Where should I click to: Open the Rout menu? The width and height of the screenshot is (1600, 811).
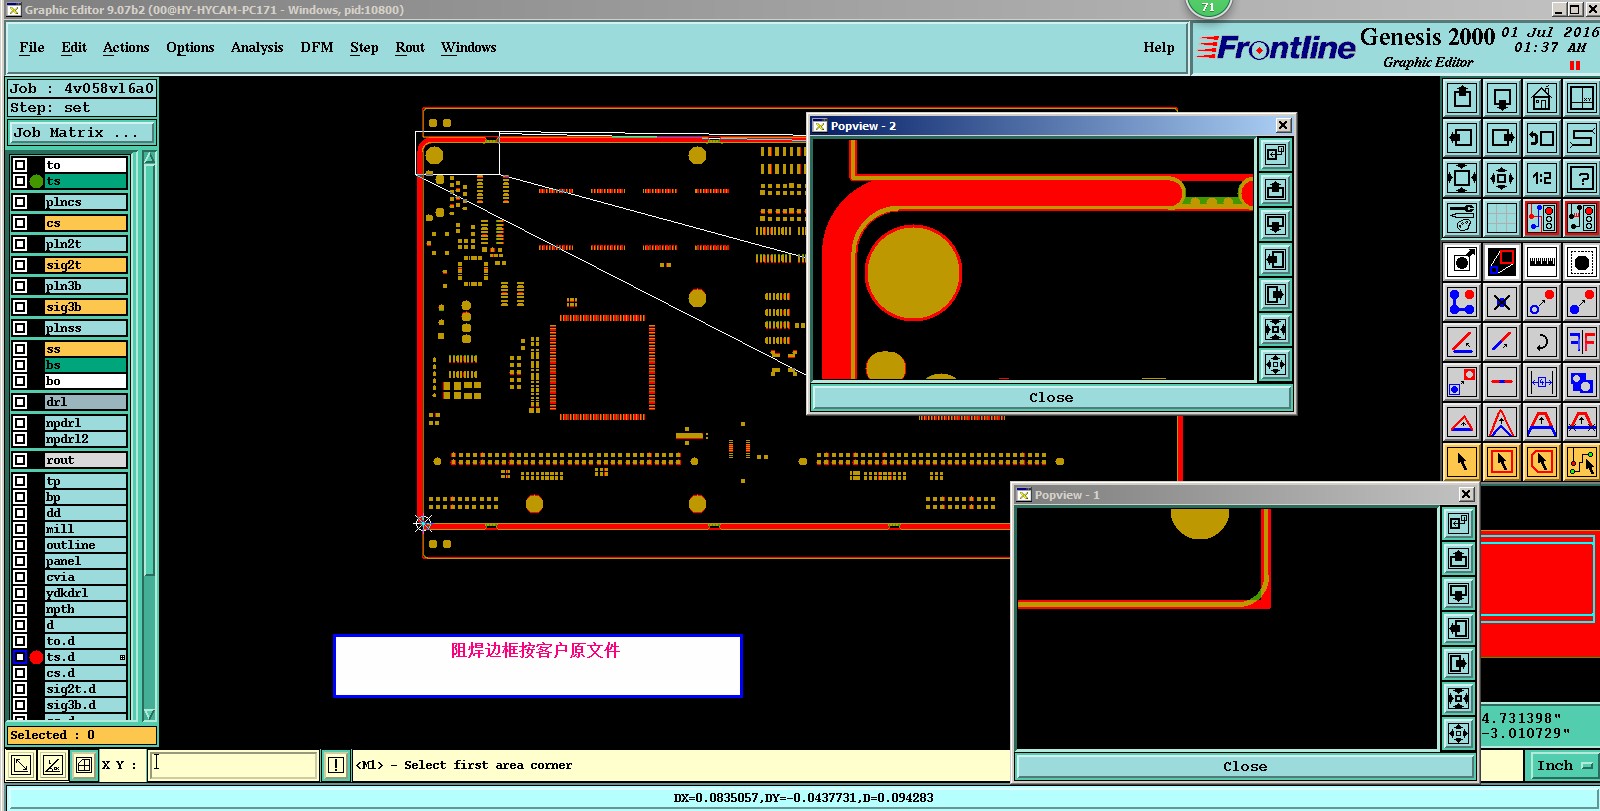click(x=410, y=47)
